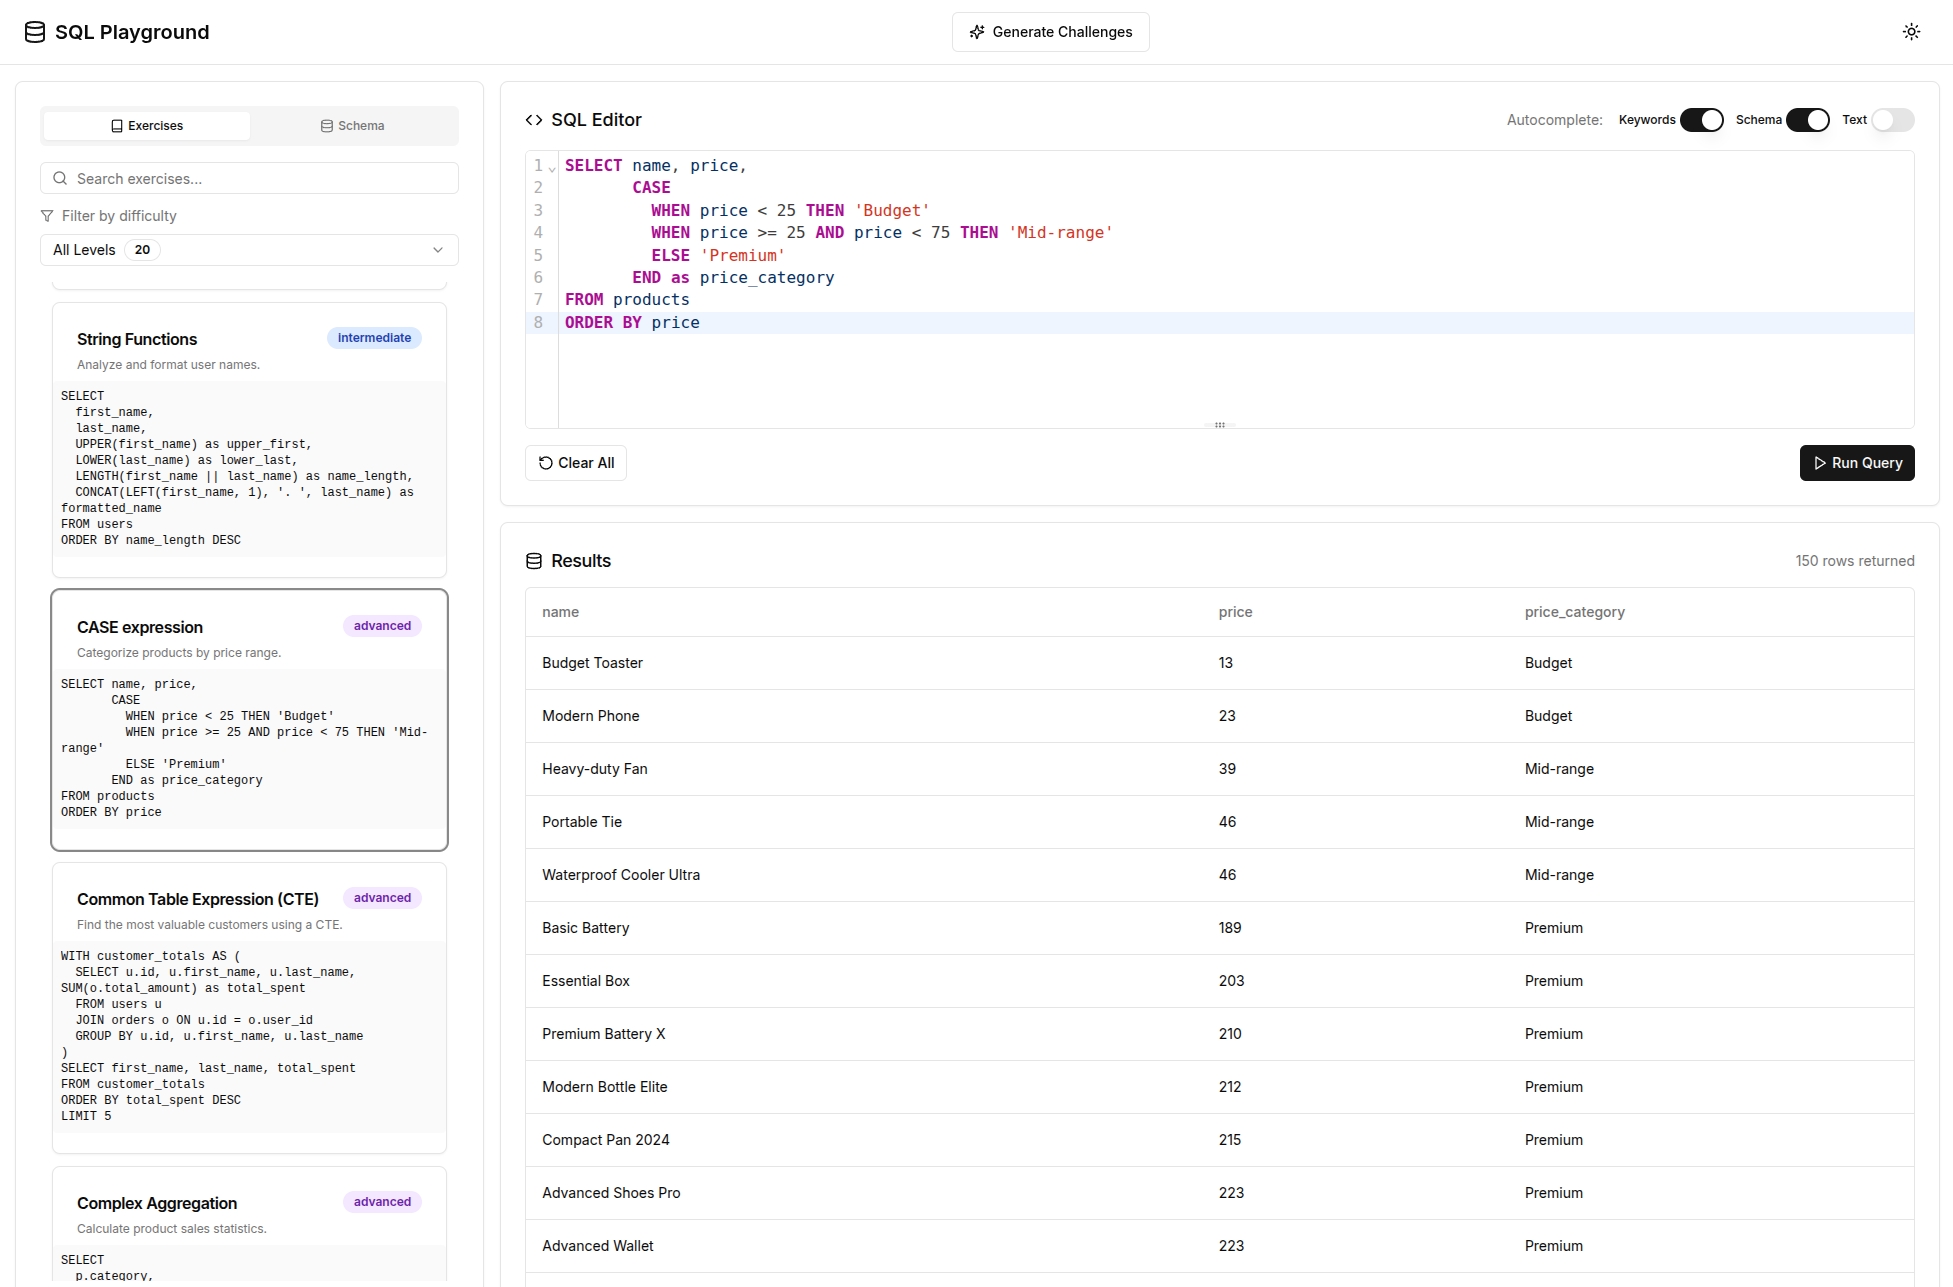Image resolution: width=1953 pixels, height=1287 pixels.
Task: Click the Waterproof Cooler Ultra row name
Action: pyautogui.click(x=621, y=875)
